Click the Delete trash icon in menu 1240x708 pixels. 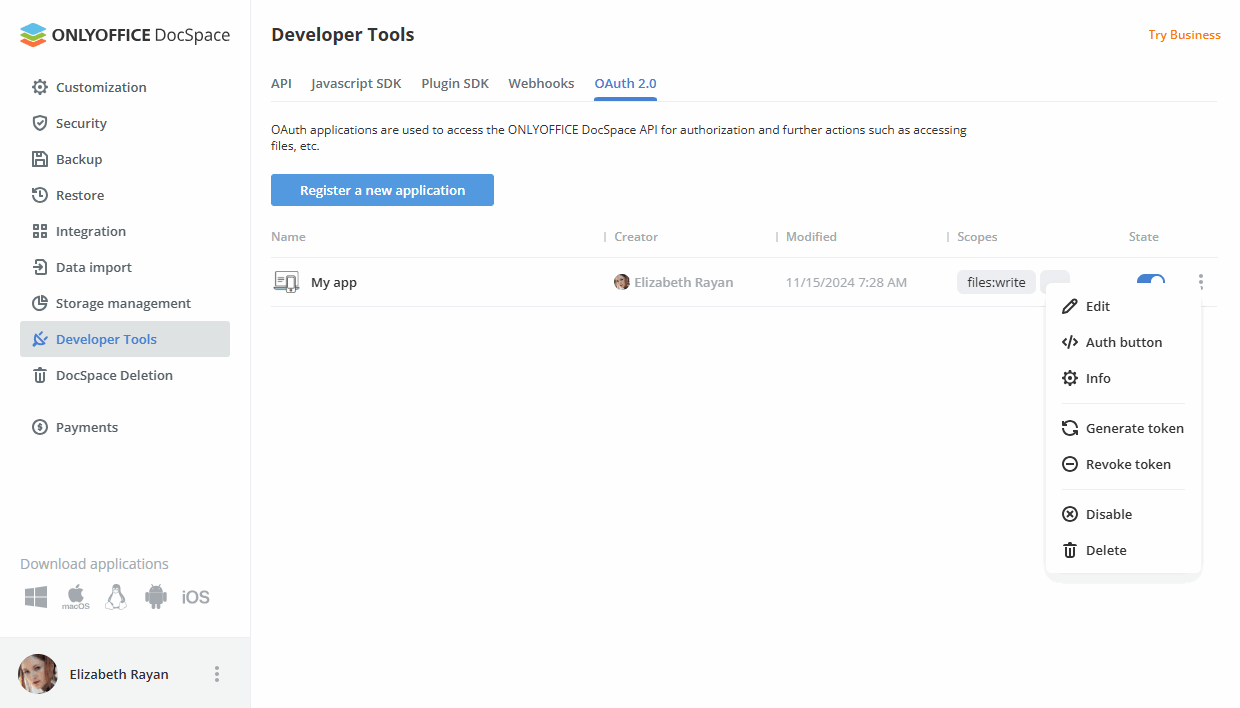(1070, 550)
